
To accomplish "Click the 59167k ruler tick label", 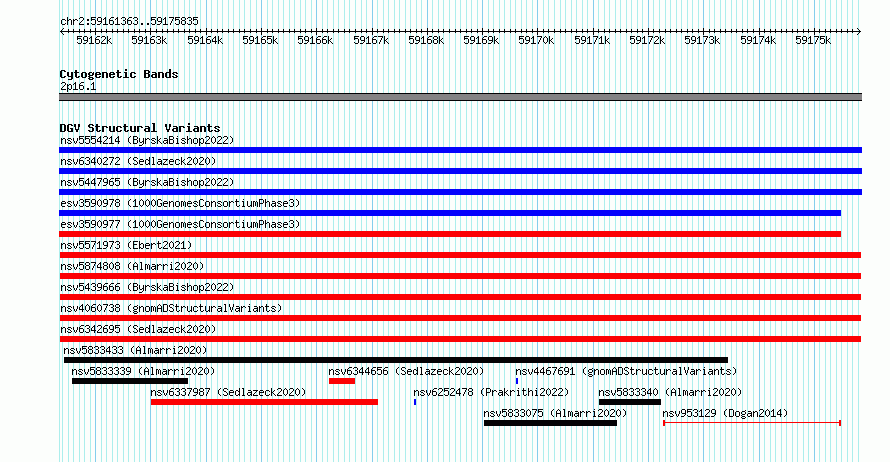I will (x=371, y=40).
